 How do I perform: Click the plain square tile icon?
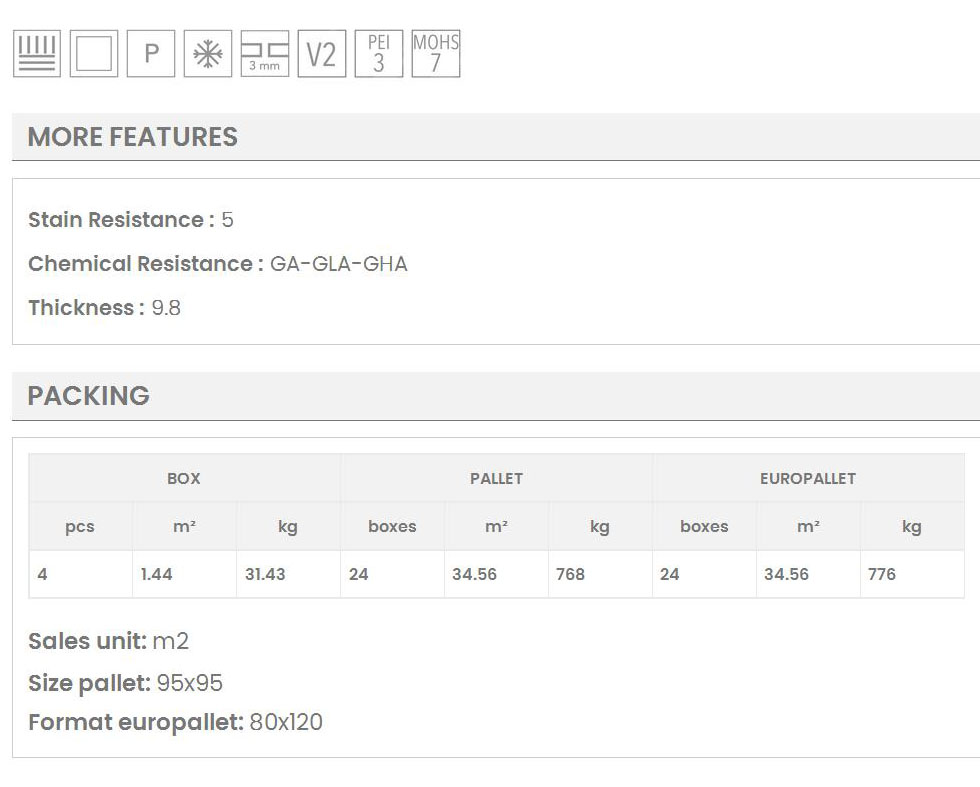[94, 54]
